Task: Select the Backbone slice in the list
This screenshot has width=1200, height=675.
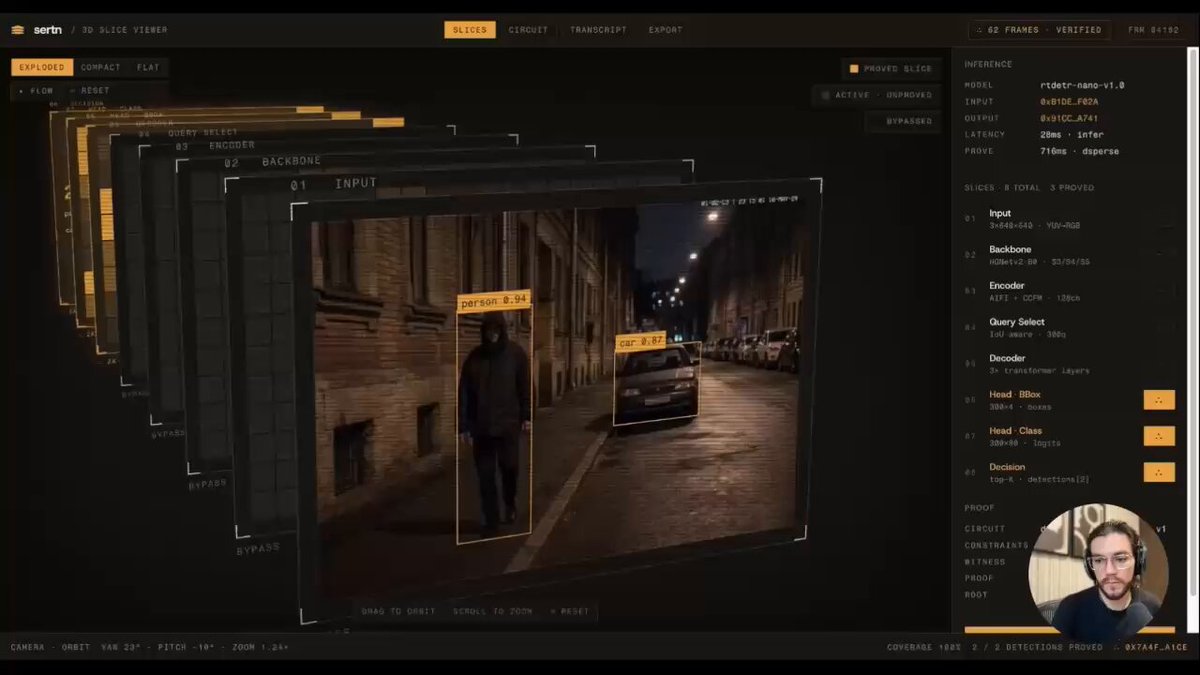Action: tap(1069, 255)
